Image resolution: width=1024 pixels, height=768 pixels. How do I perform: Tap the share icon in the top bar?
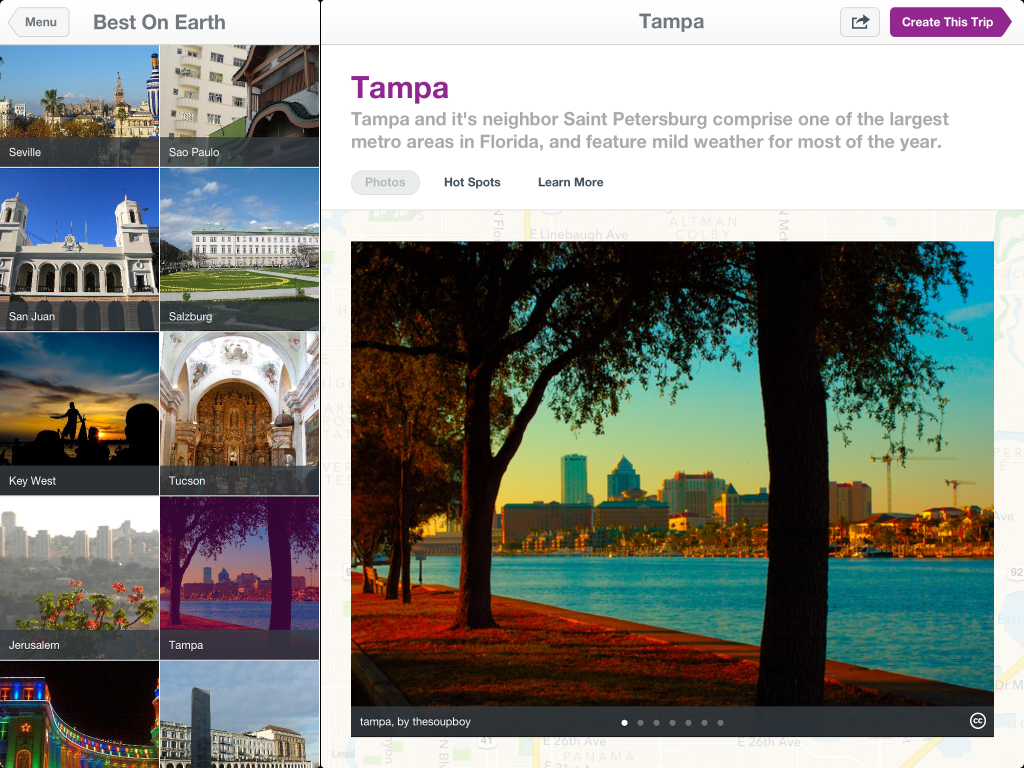[x=860, y=22]
